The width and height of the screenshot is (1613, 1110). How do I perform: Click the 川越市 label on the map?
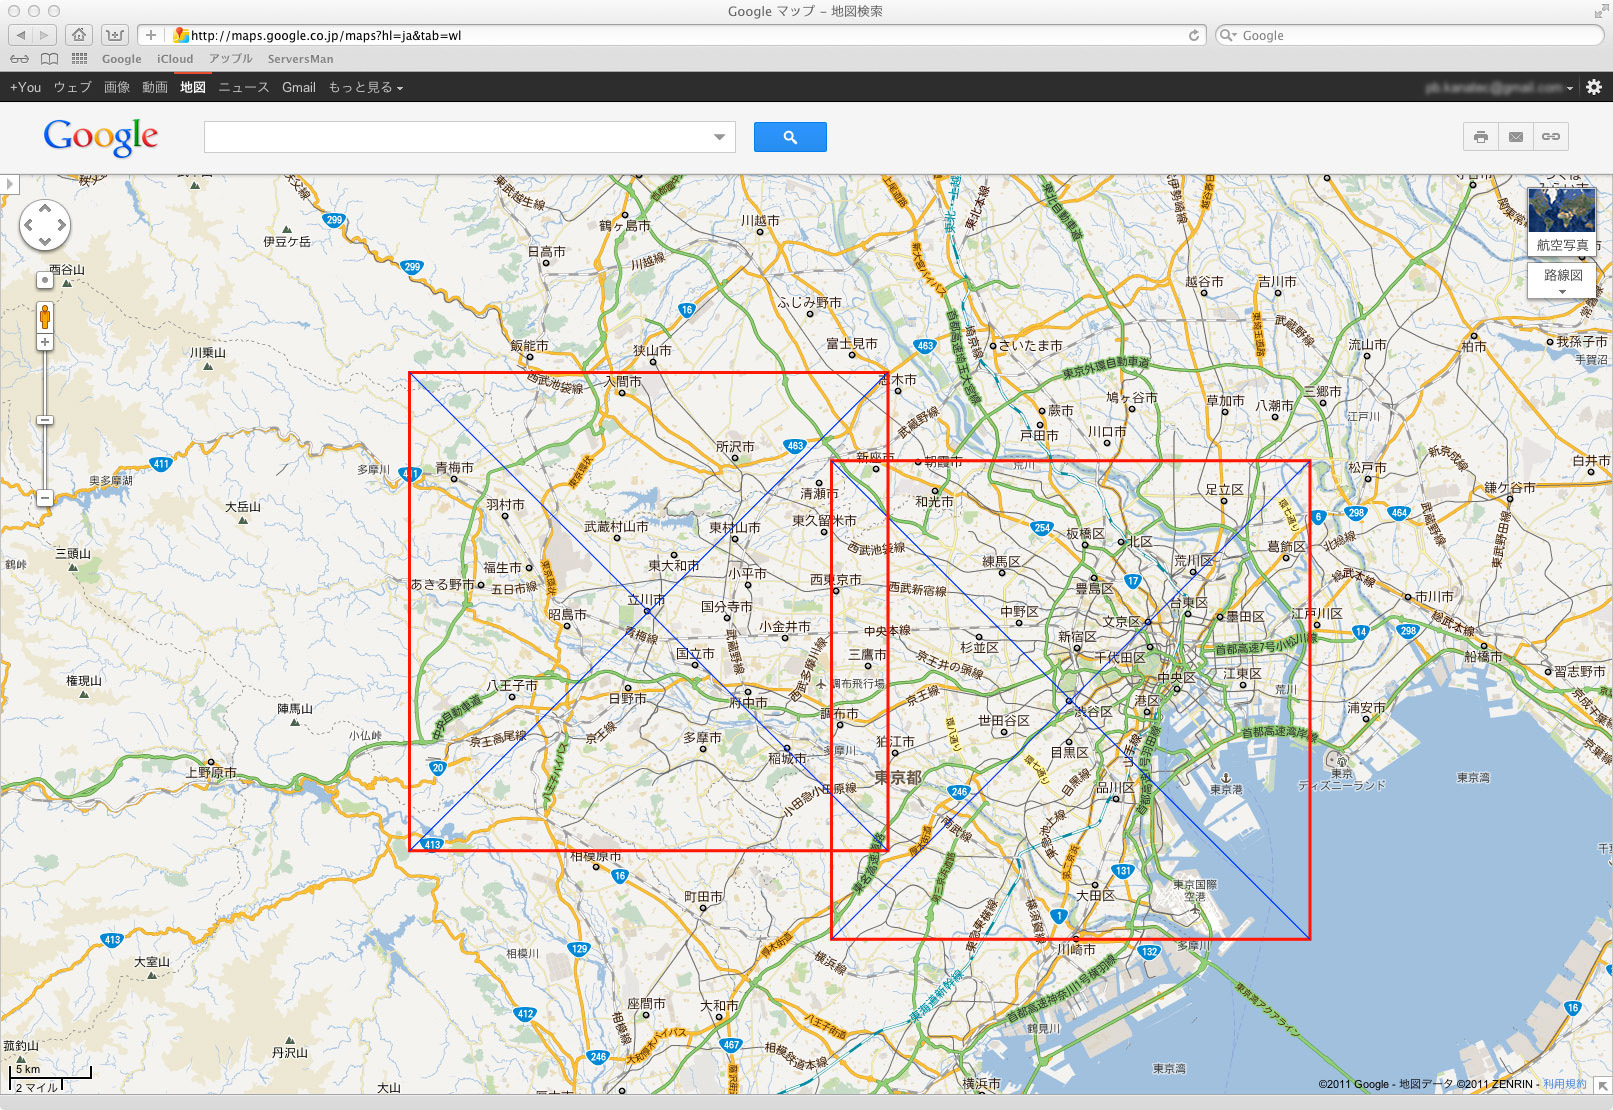(760, 220)
